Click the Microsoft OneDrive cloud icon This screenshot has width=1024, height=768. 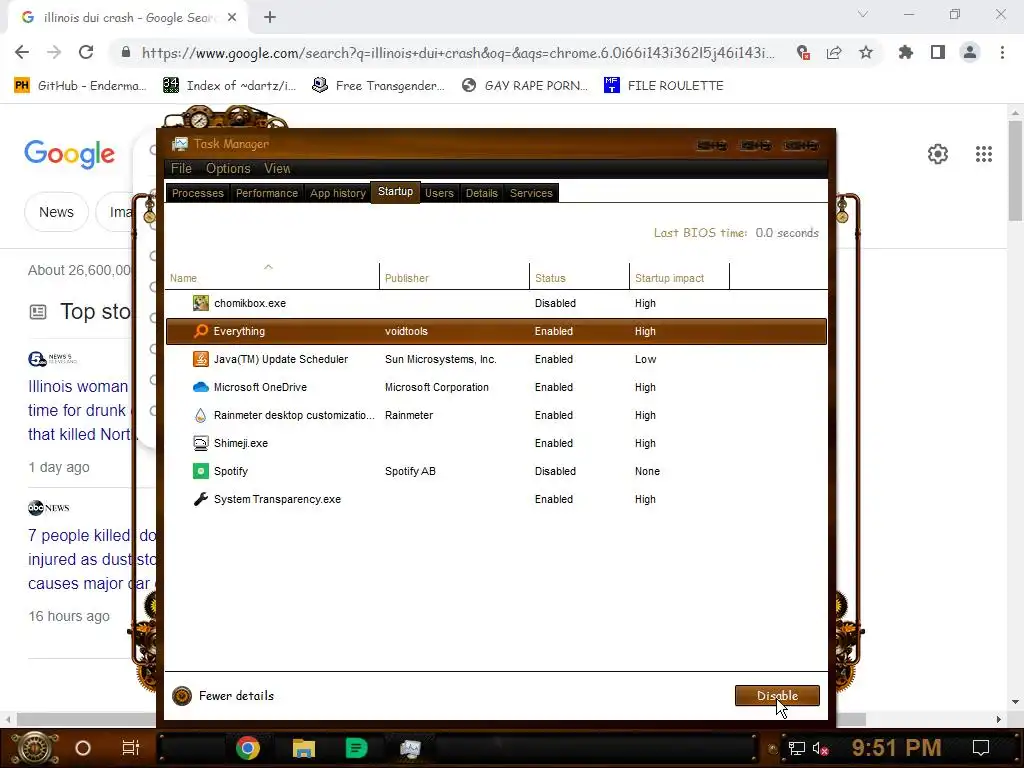(200, 387)
